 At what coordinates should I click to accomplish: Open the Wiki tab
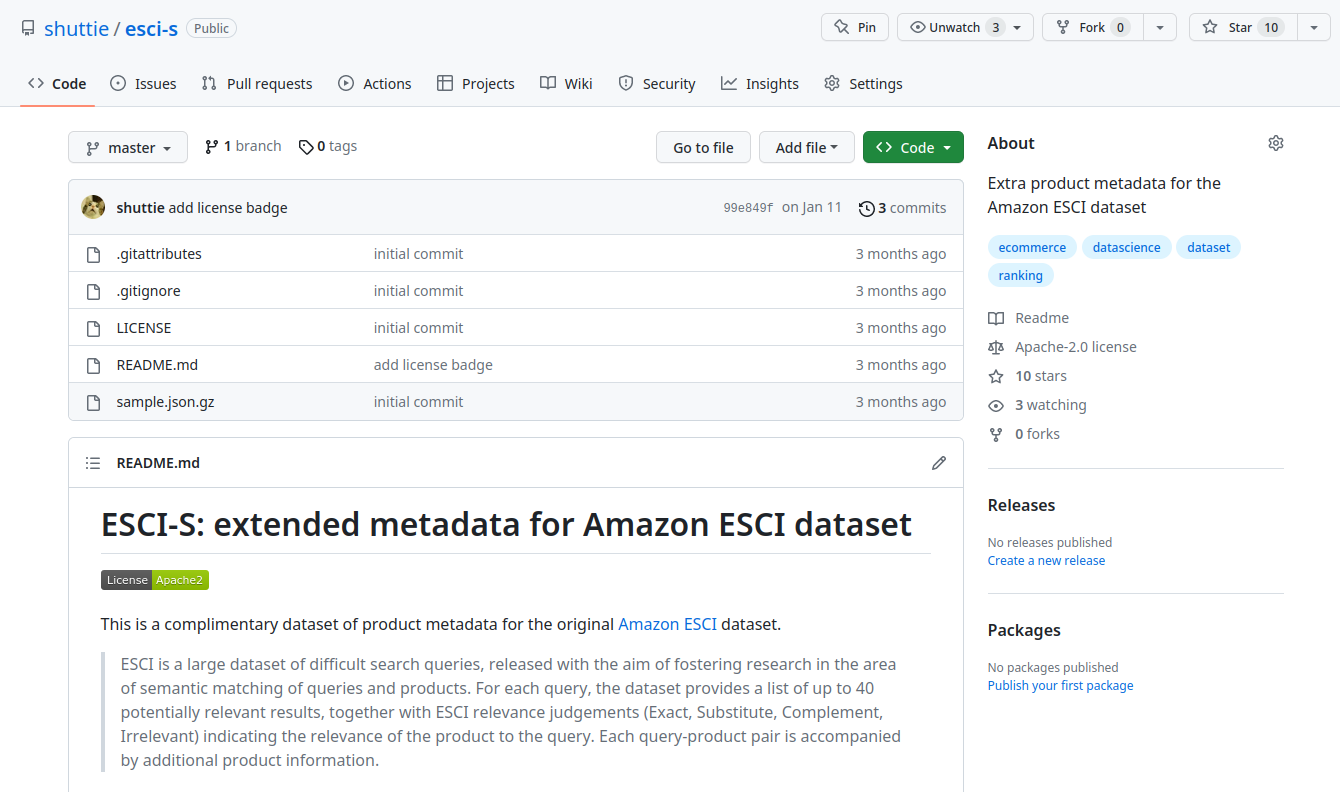pos(566,83)
